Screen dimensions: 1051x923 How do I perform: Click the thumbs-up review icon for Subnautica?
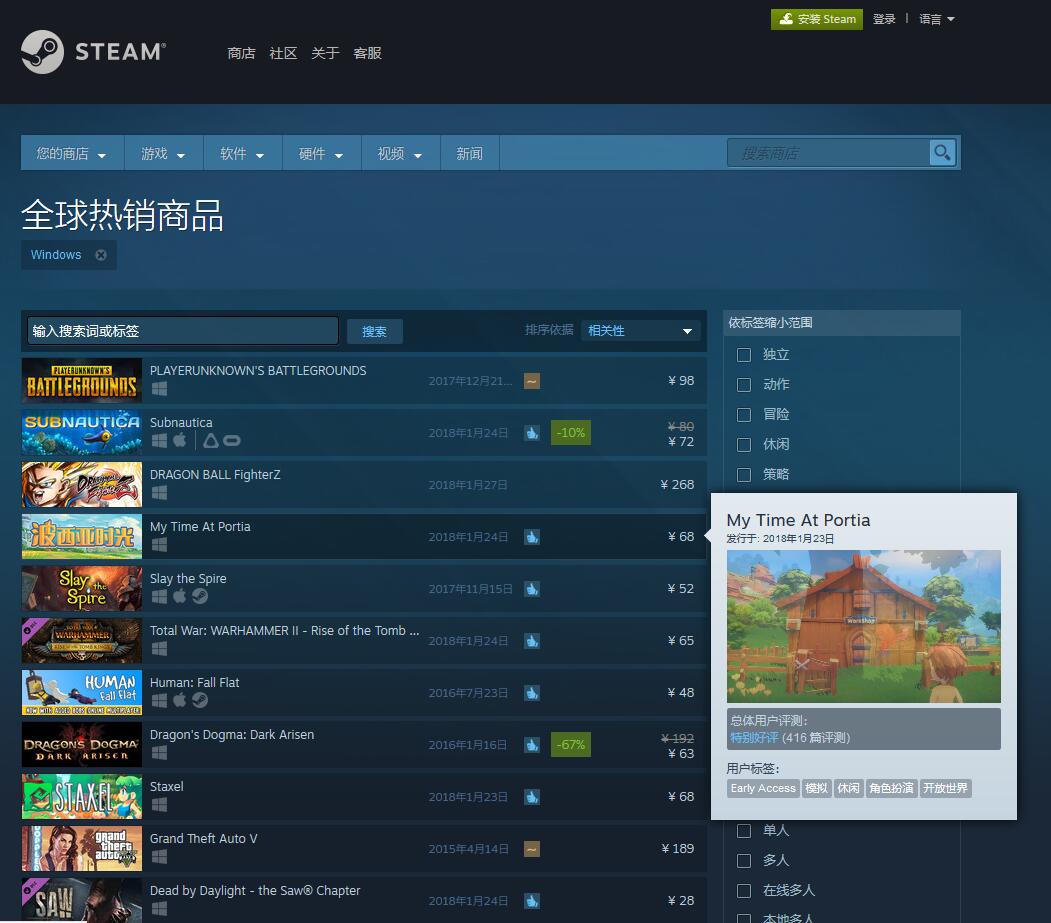click(x=532, y=433)
